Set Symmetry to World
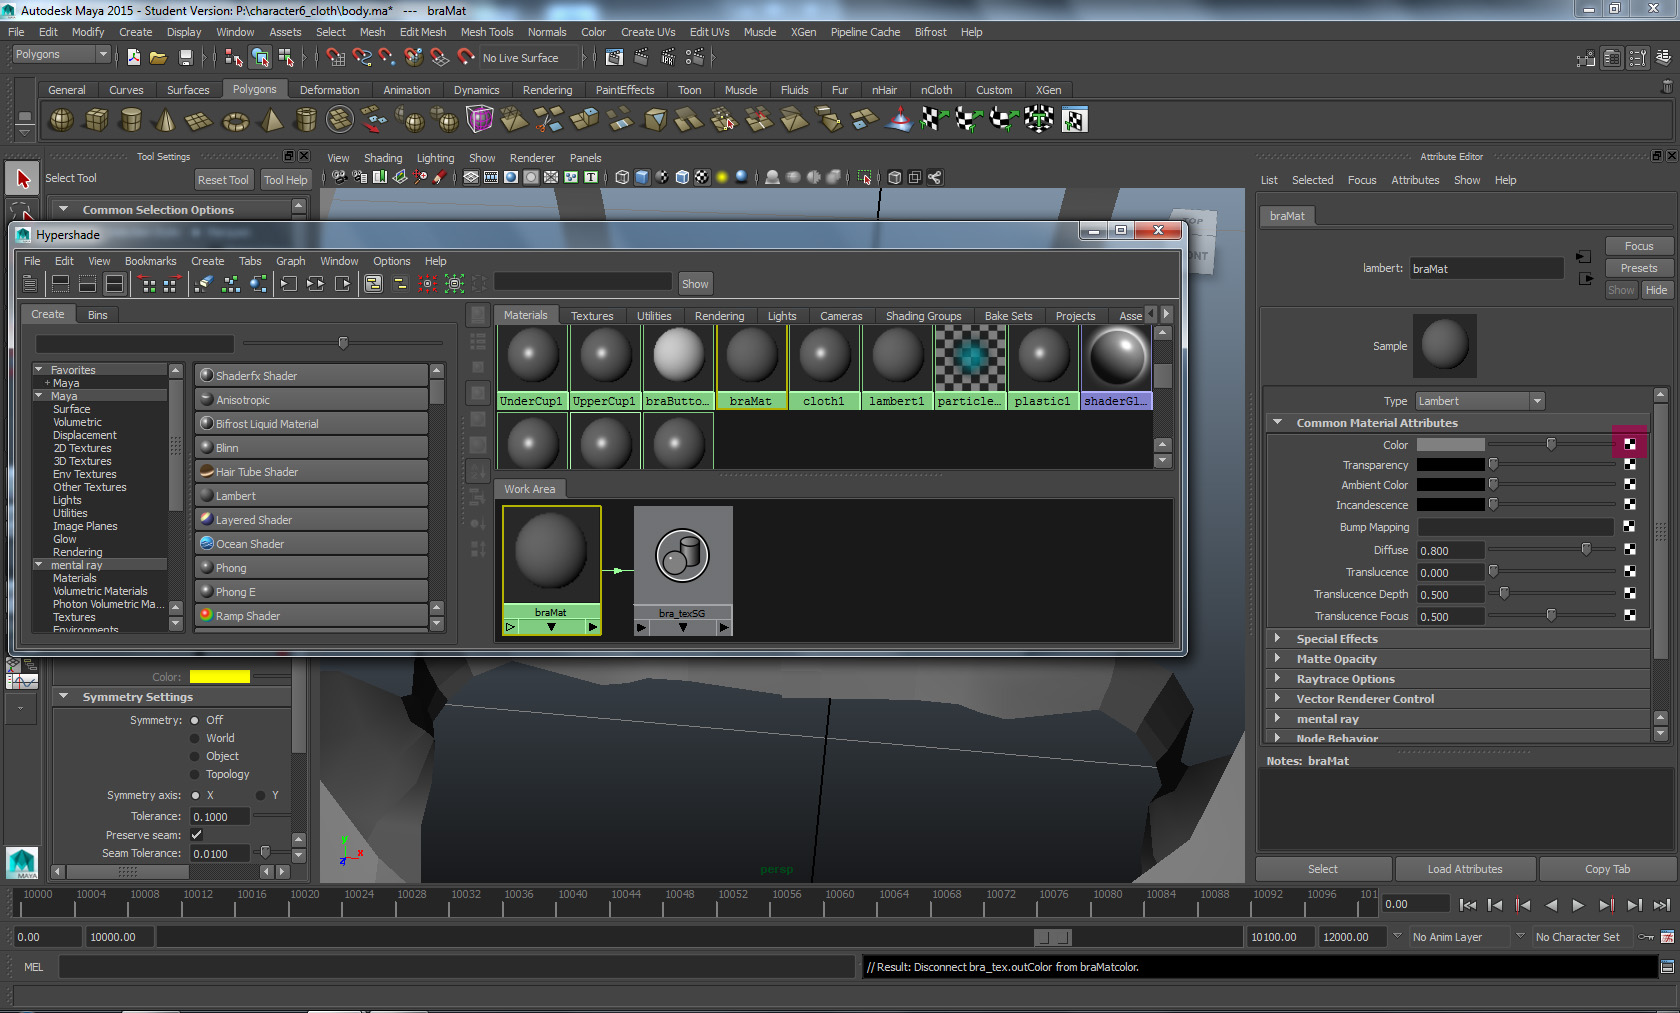Image resolution: width=1680 pixels, height=1013 pixels. point(195,738)
